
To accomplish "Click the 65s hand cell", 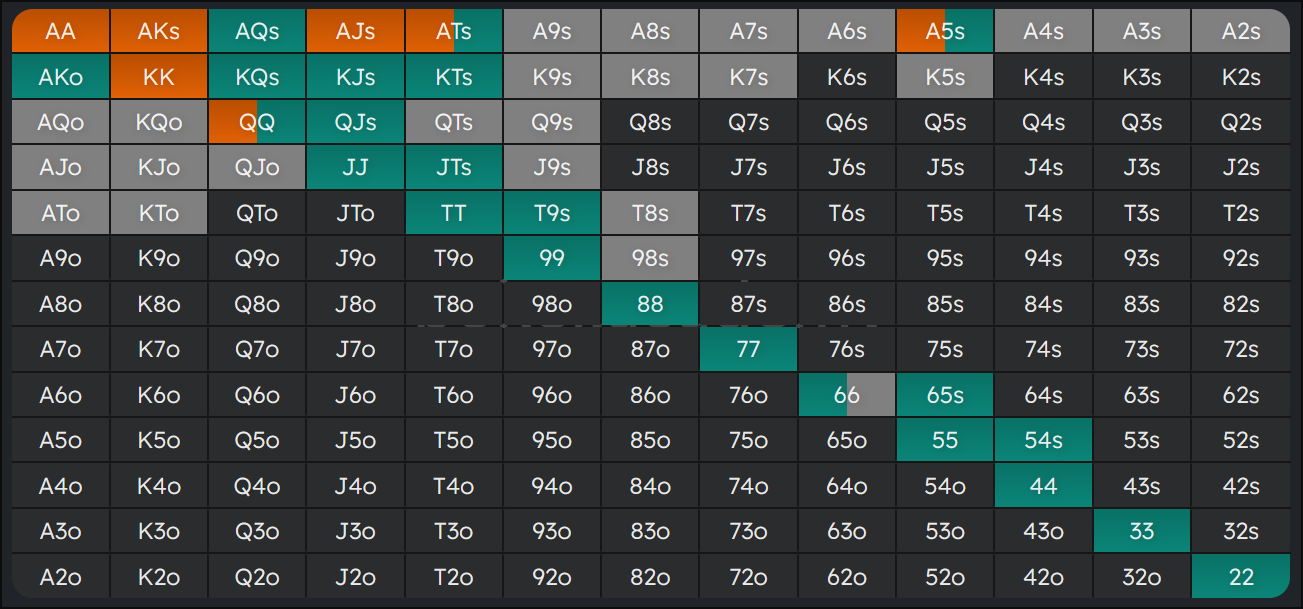I will pyautogui.click(x=945, y=395).
